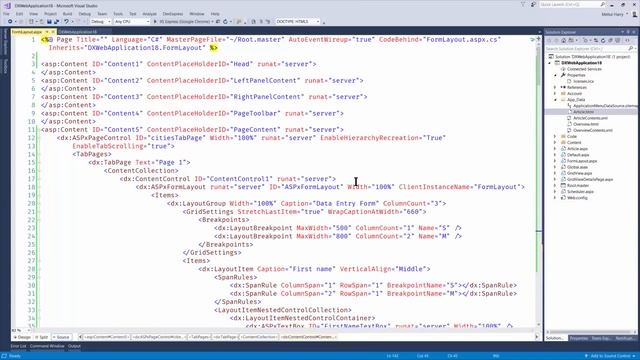Open the Debug menu
This screenshot has width=640, height=360.
pos(84,14)
